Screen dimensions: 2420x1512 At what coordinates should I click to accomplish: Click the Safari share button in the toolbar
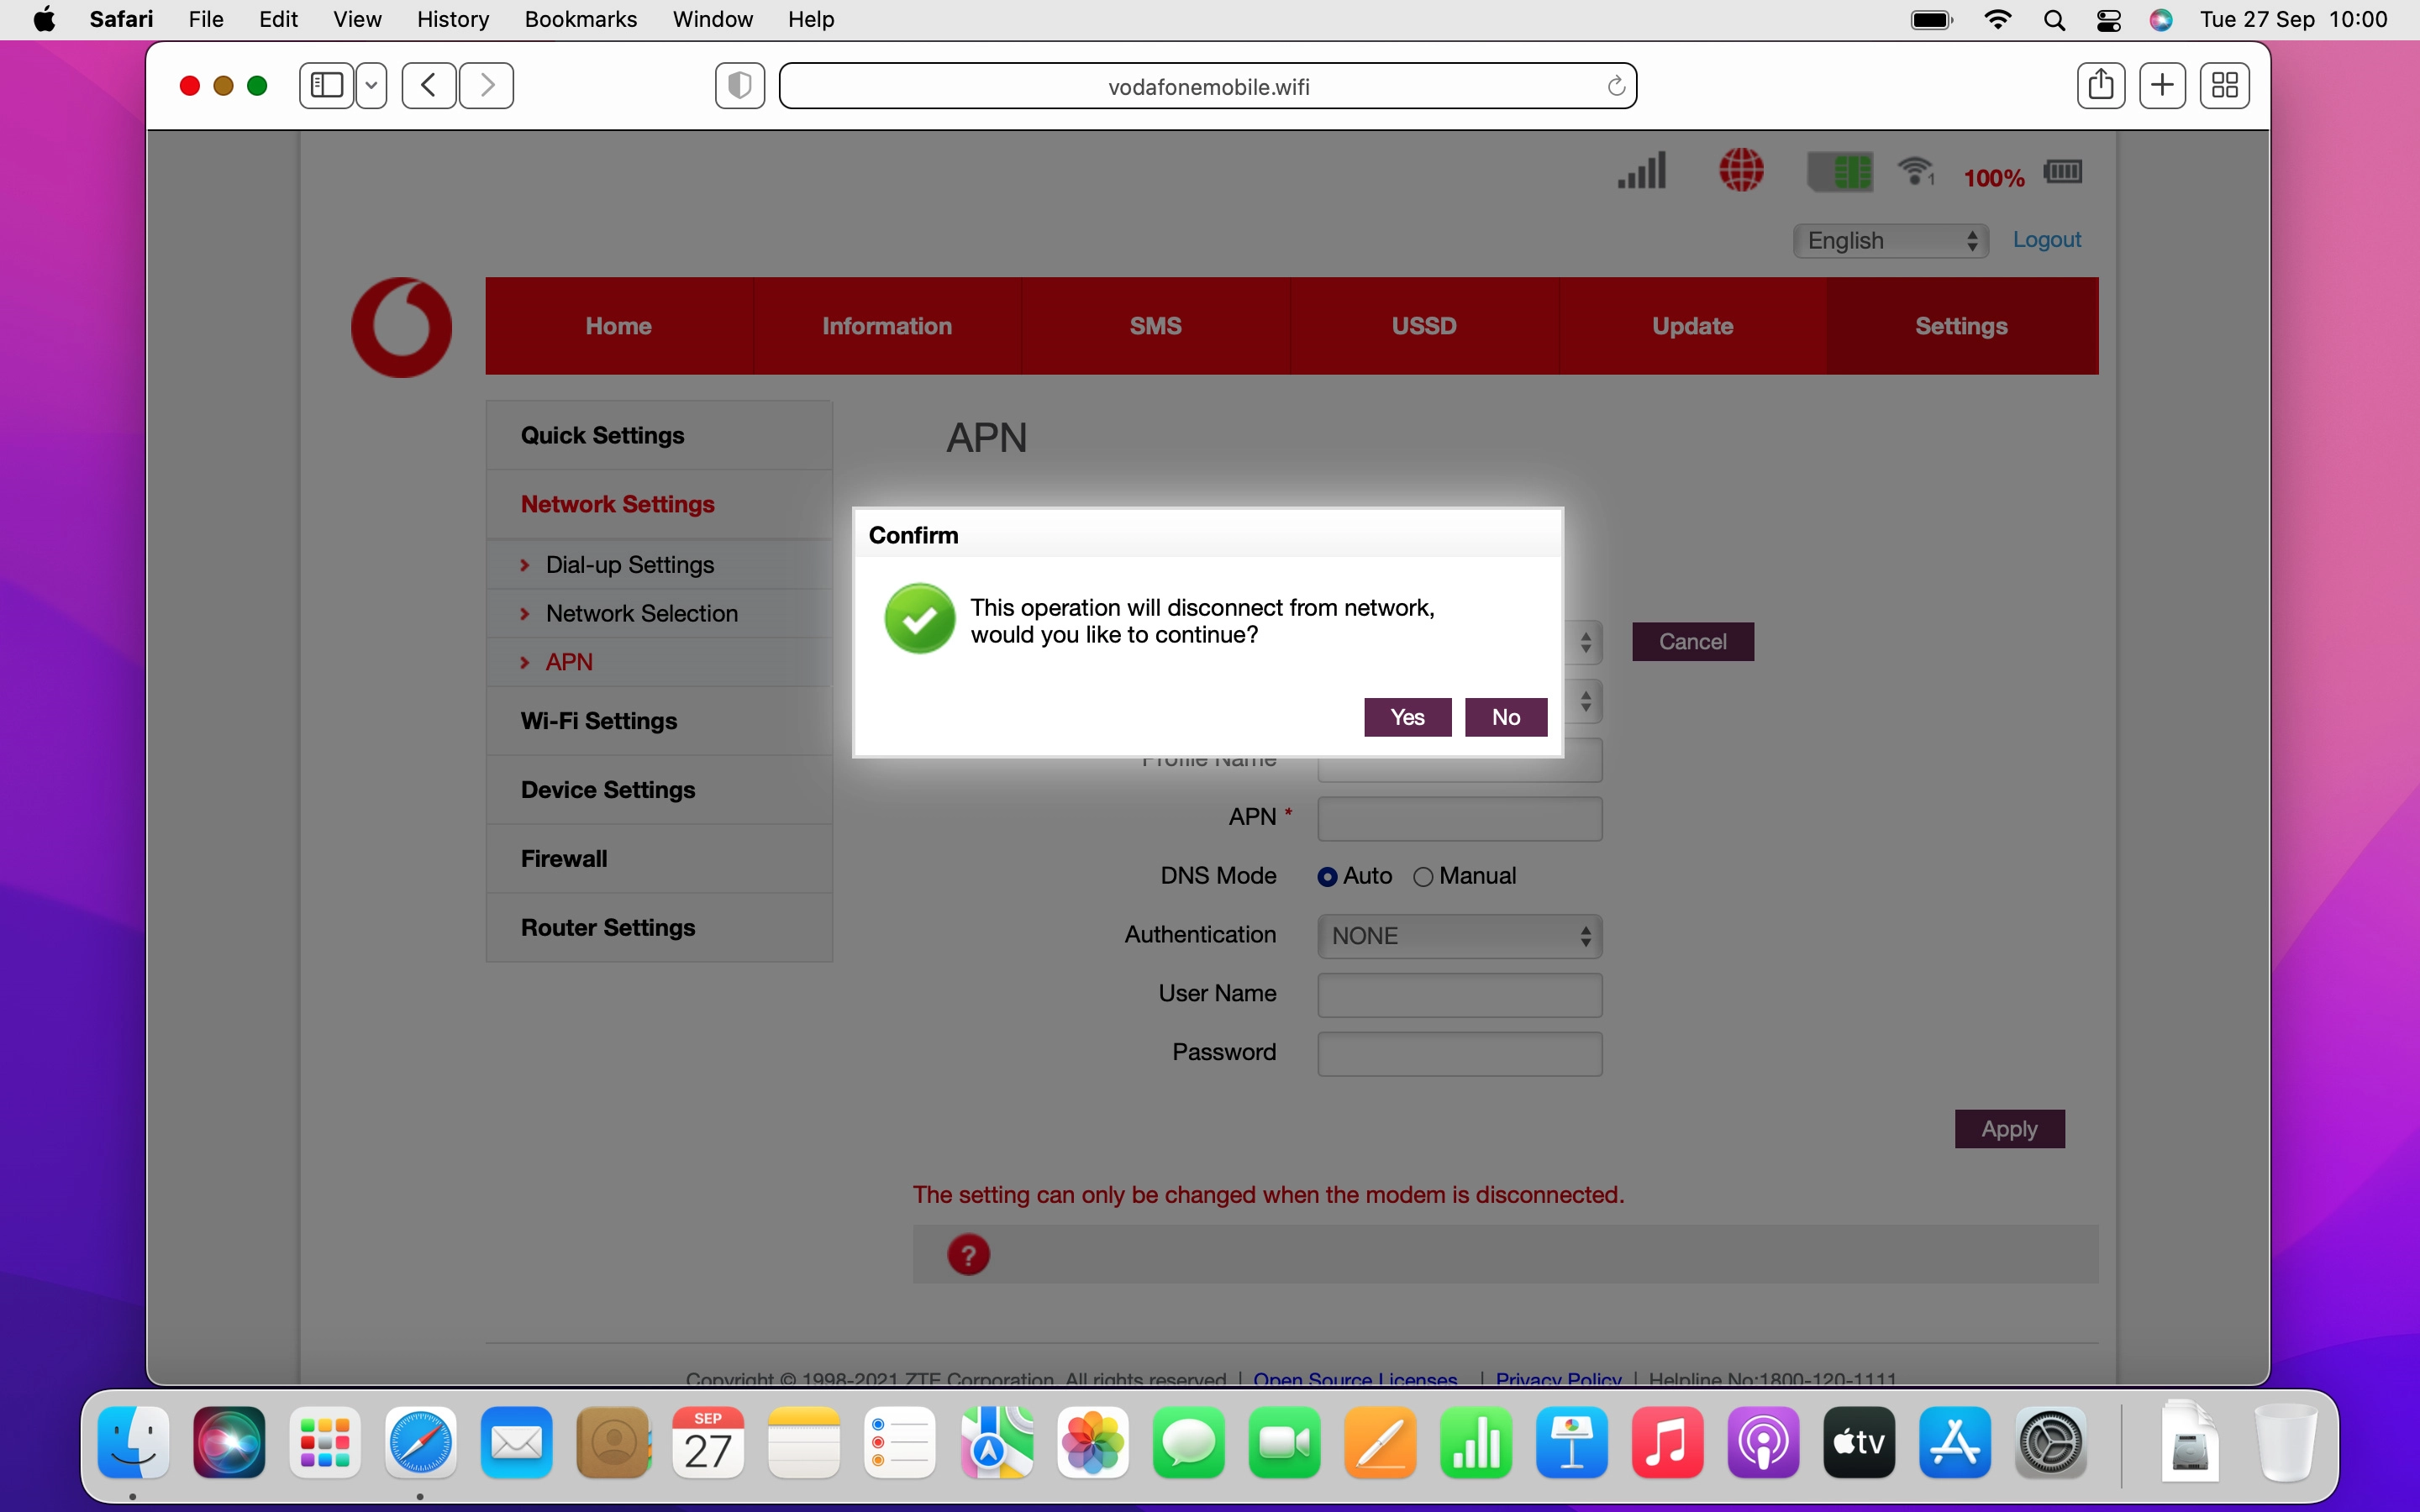coord(2101,85)
